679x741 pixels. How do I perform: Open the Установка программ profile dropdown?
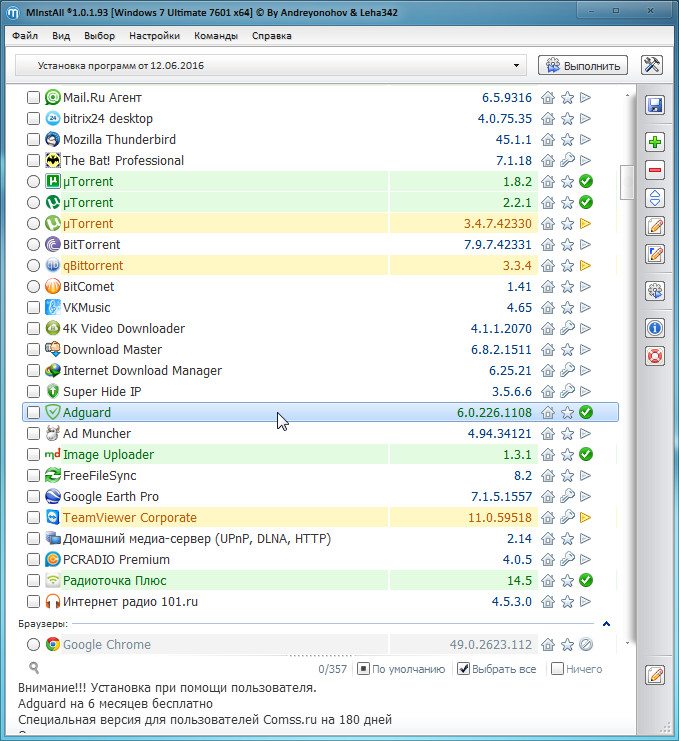(271, 65)
